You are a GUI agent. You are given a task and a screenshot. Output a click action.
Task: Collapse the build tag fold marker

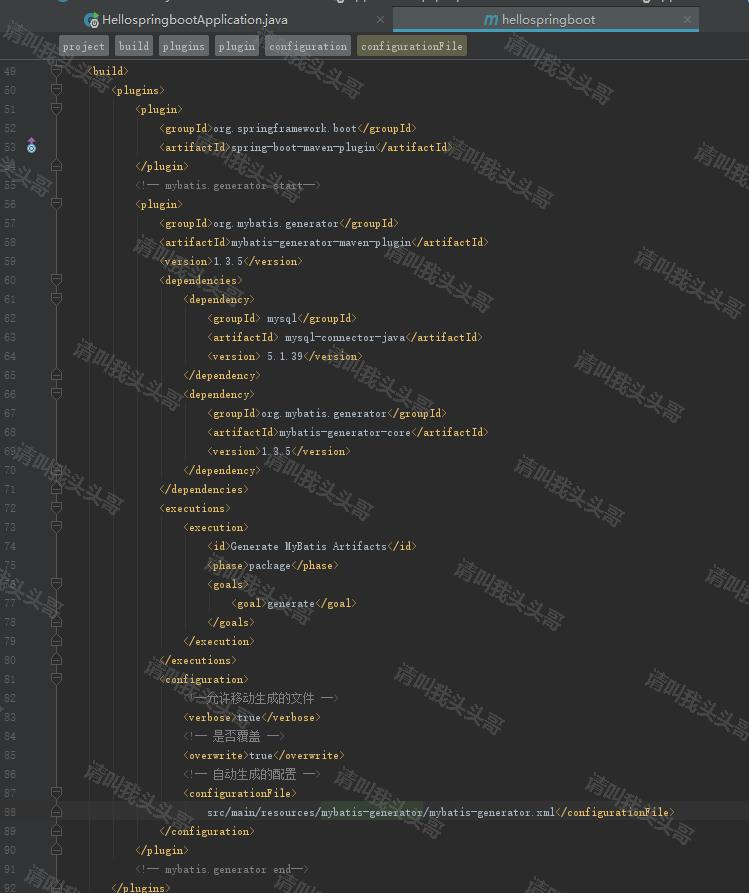(x=56, y=71)
